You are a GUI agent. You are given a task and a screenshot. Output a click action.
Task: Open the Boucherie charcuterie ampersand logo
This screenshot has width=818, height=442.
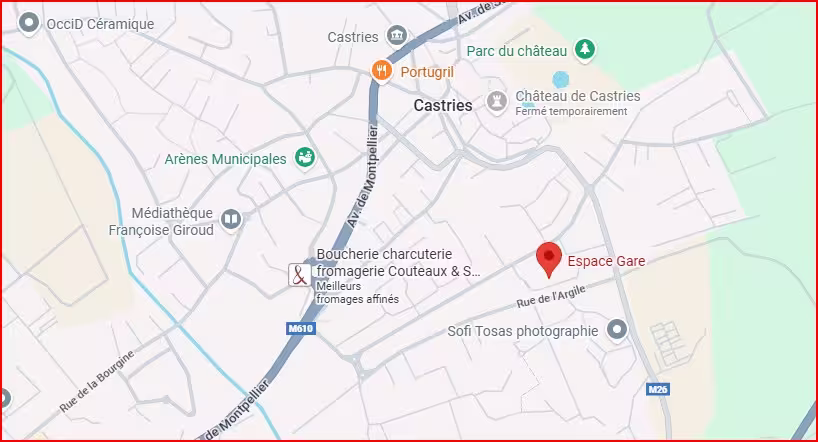tap(300, 274)
